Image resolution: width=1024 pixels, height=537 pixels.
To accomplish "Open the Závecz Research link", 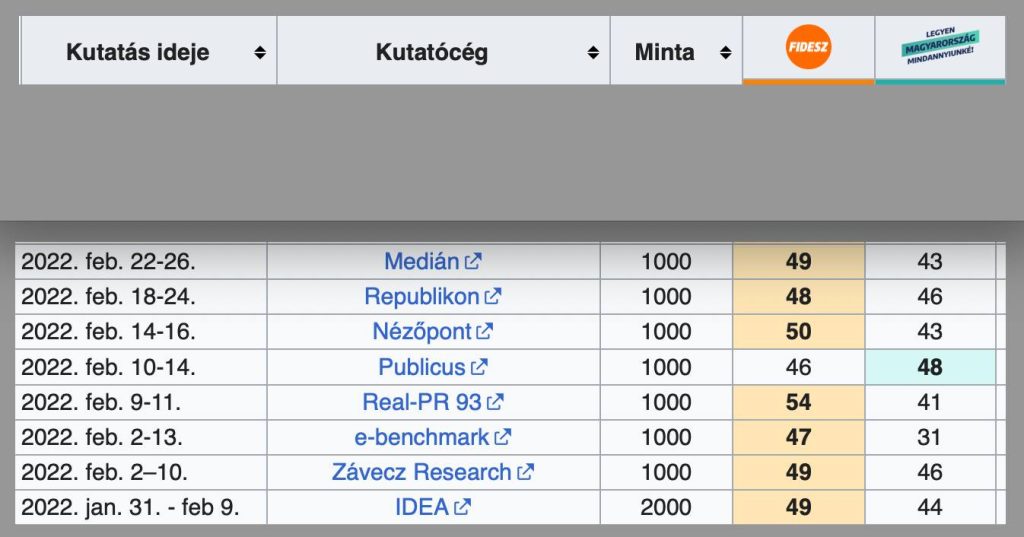I will tap(421, 472).
